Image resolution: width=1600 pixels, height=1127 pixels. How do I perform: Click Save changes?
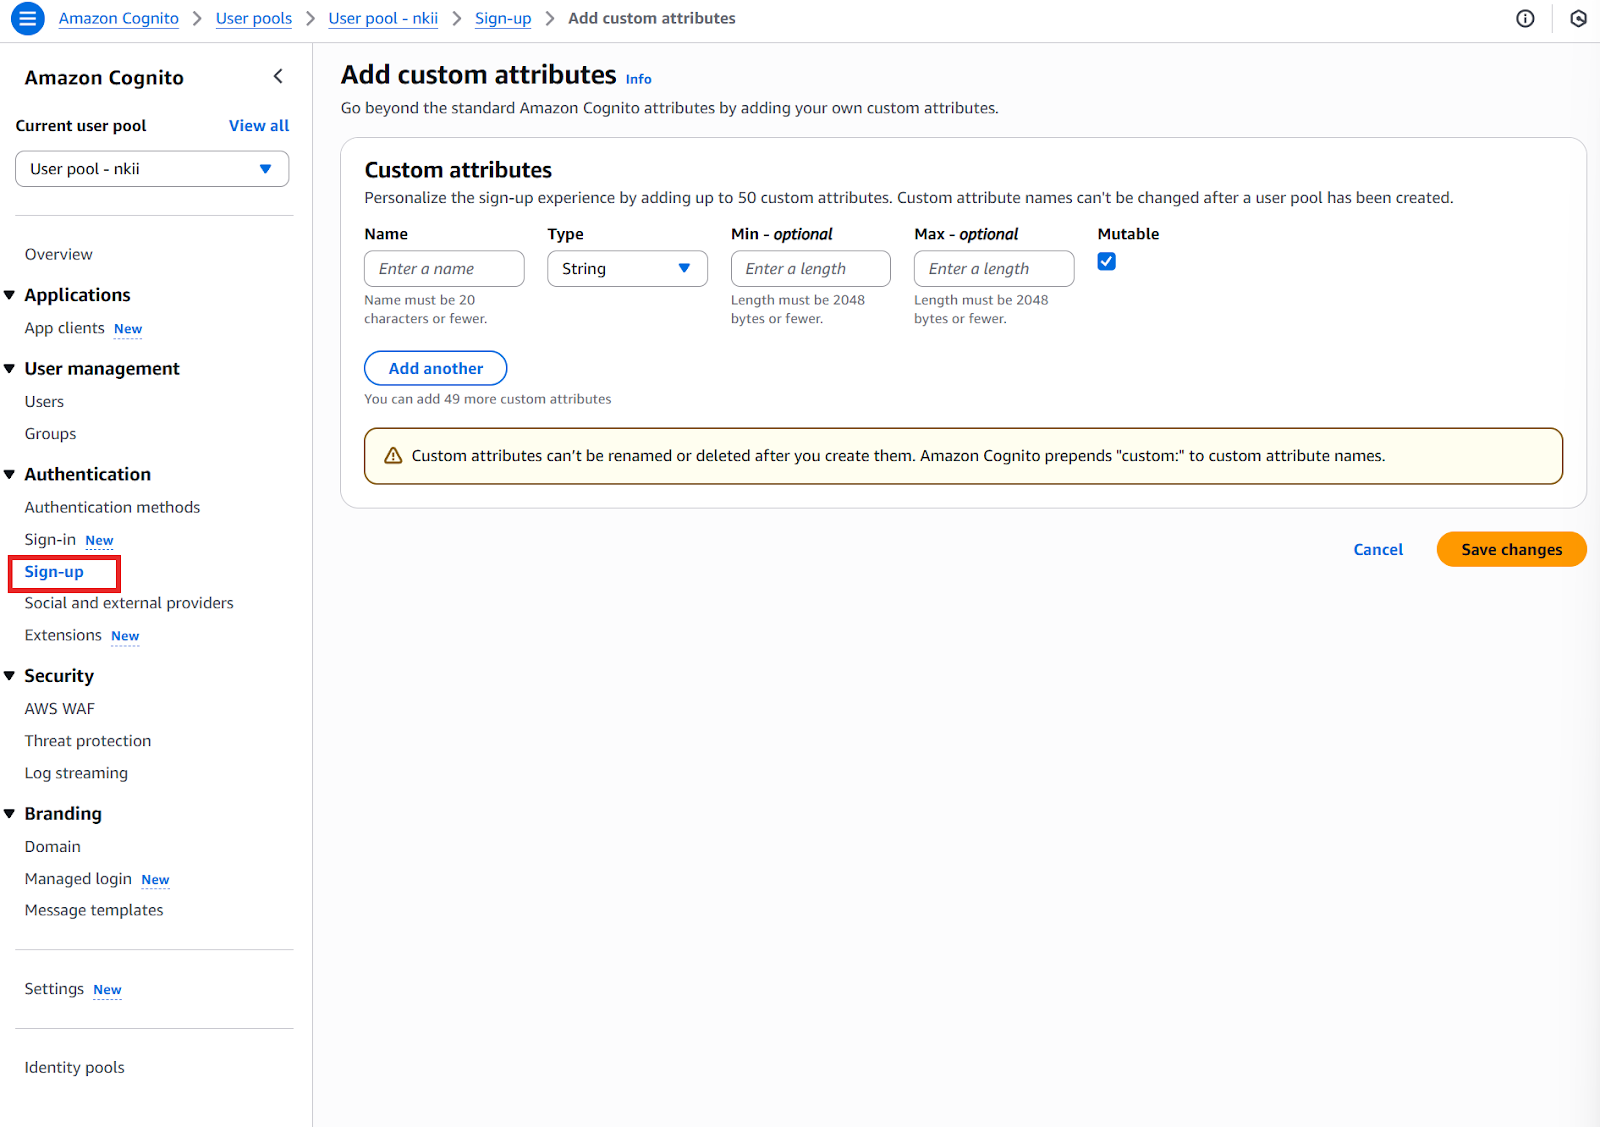pyautogui.click(x=1510, y=549)
